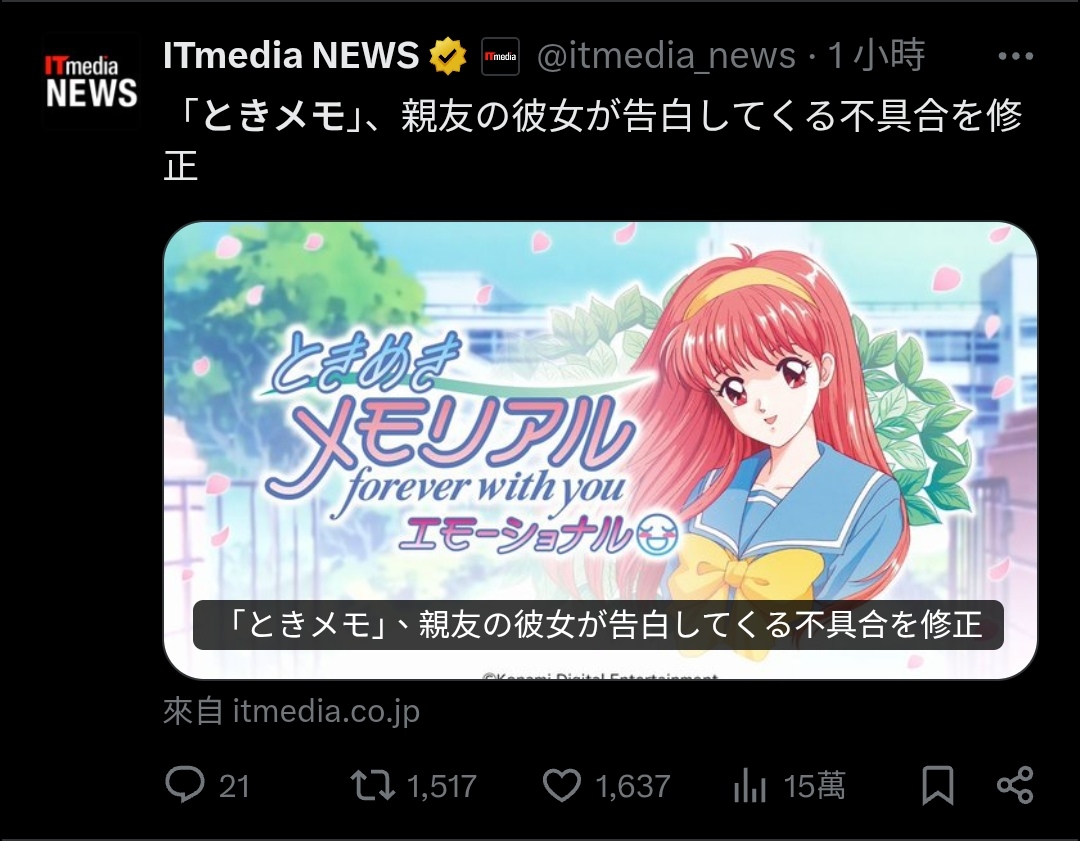This screenshot has height=841, width=1080.
Task: Click the ITmedia NEWS display name
Action: (x=291, y=56)
